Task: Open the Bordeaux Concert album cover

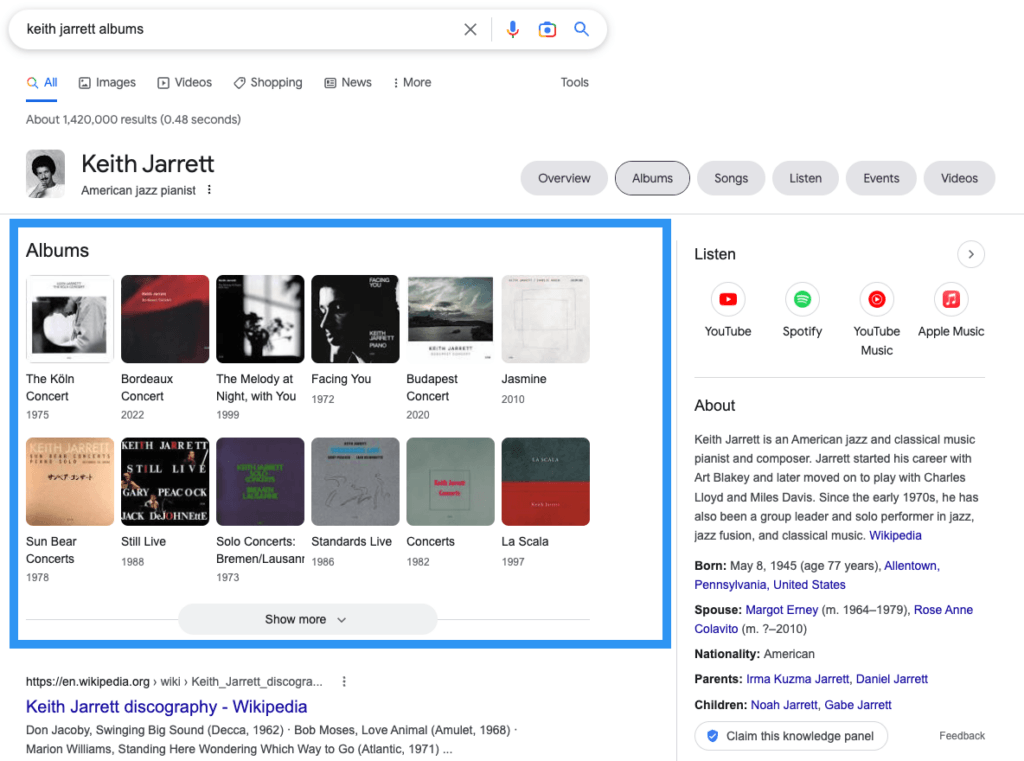Action: point(165,319)
